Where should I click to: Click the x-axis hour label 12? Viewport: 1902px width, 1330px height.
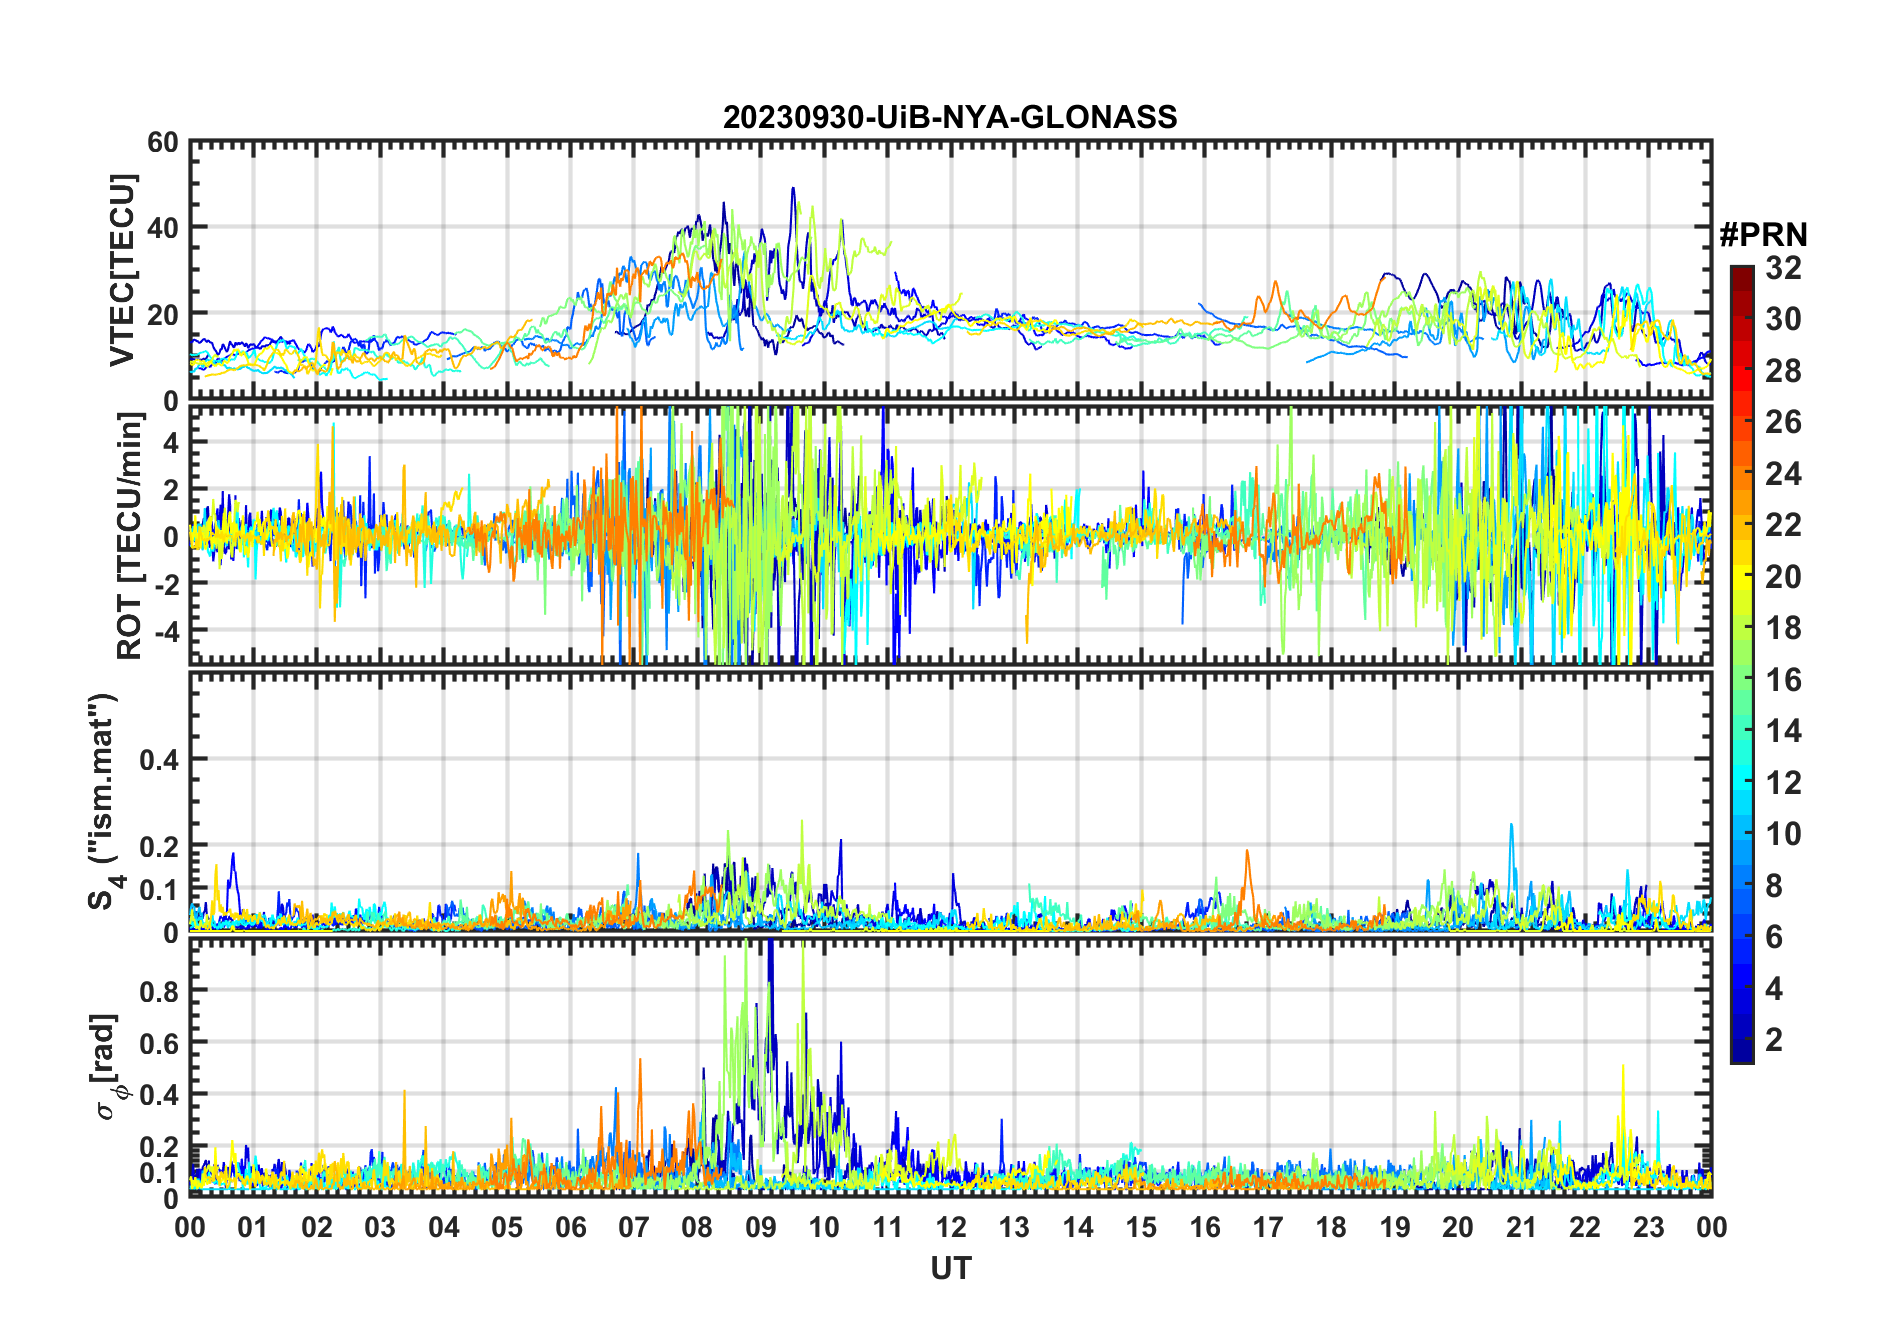951,1227
